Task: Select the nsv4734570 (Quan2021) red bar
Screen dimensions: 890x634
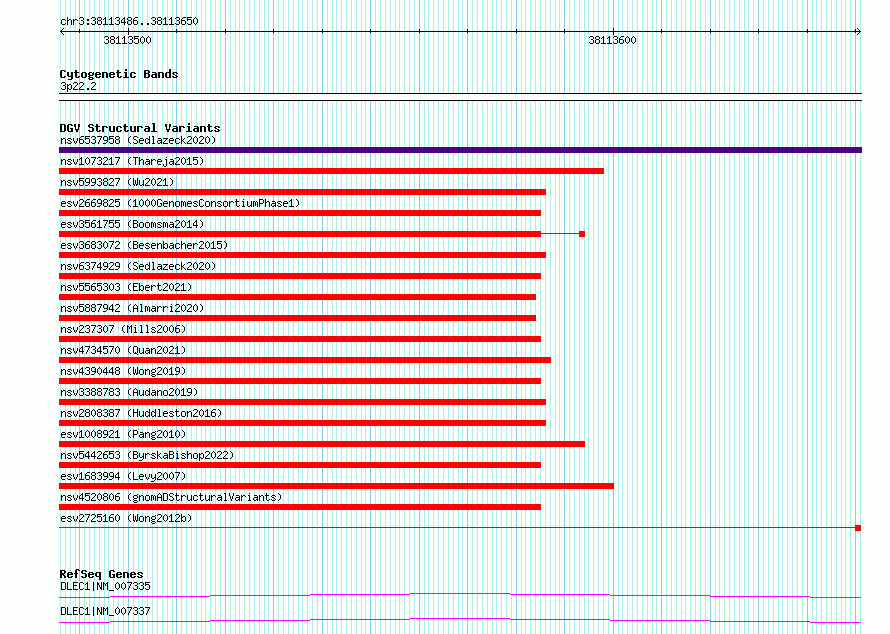Action: click(305, 360)
